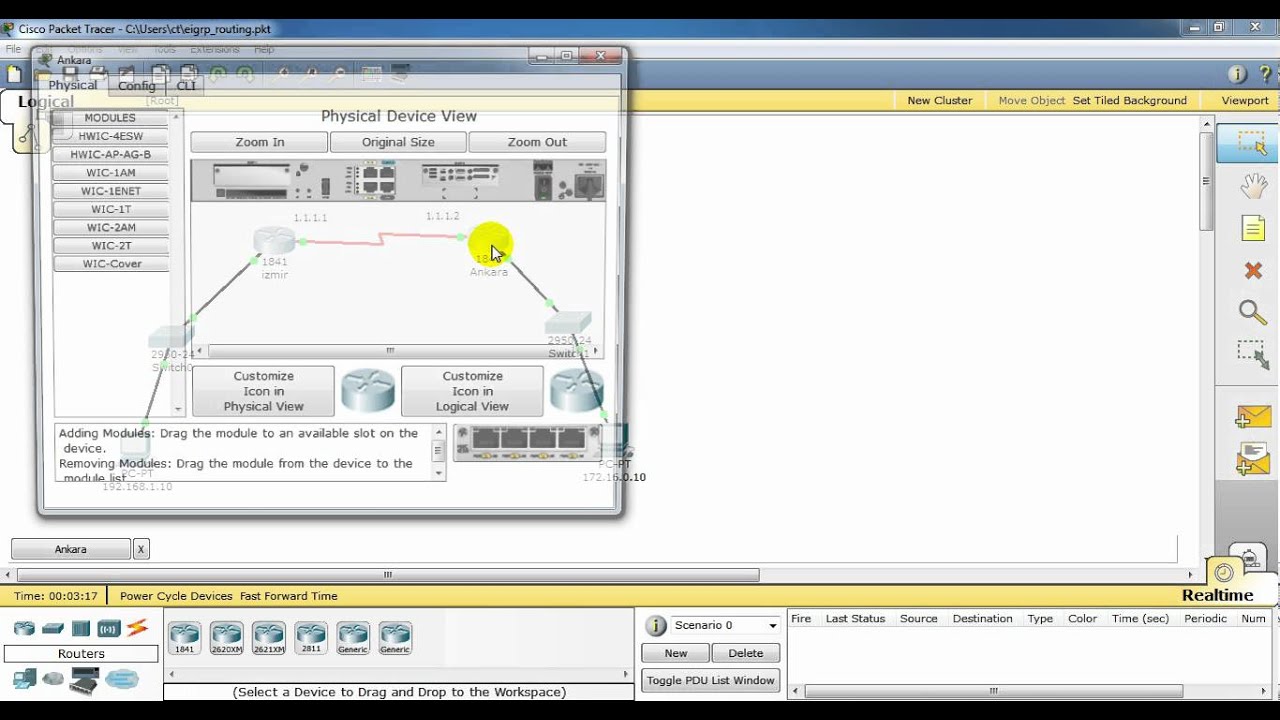Click Customize Icon in Logical View

click(x=472, y=391)
